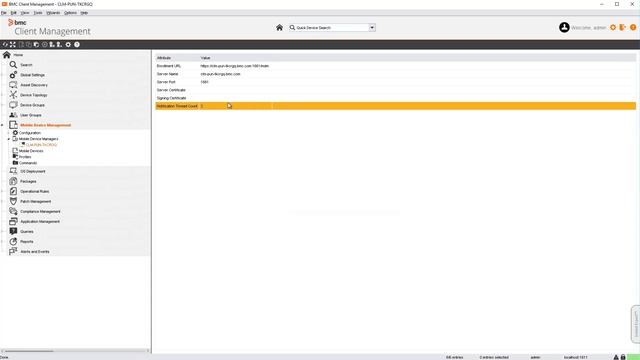Open the Application Management icon
The image size is (640, 360).
tap(13, 221)
